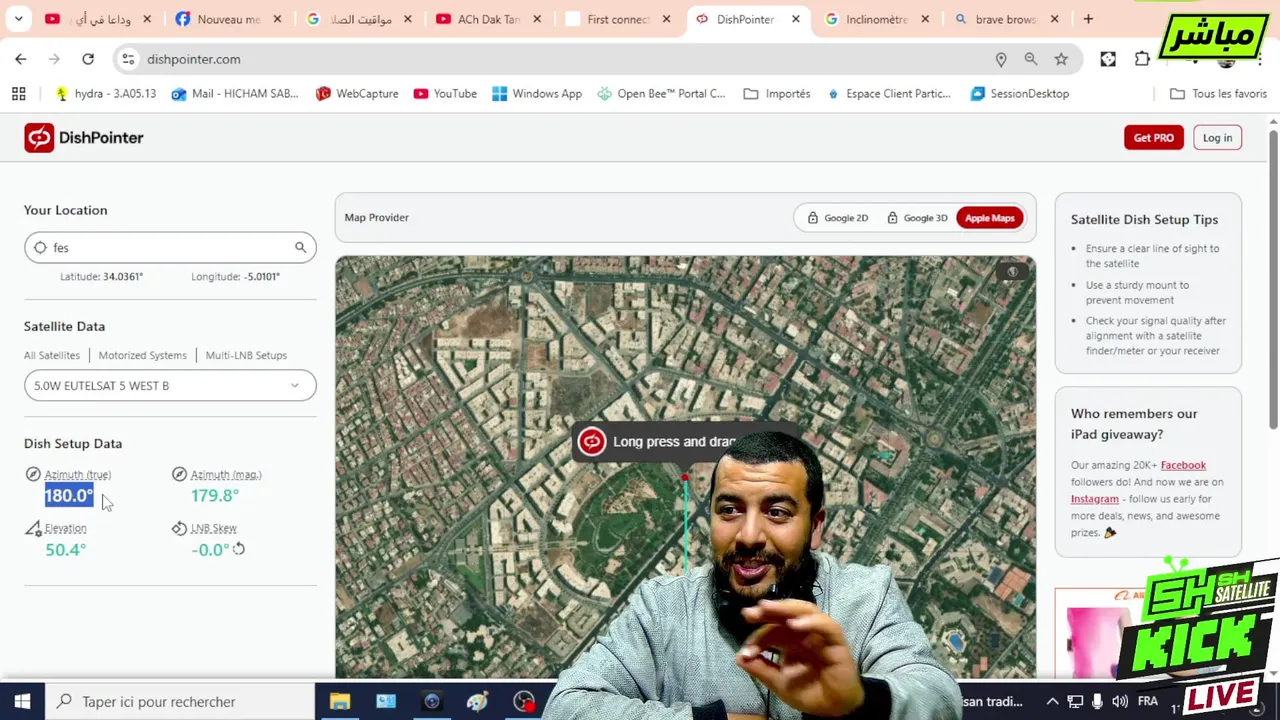
Task: Open the Windows Start menu
Action: point(22,701)
